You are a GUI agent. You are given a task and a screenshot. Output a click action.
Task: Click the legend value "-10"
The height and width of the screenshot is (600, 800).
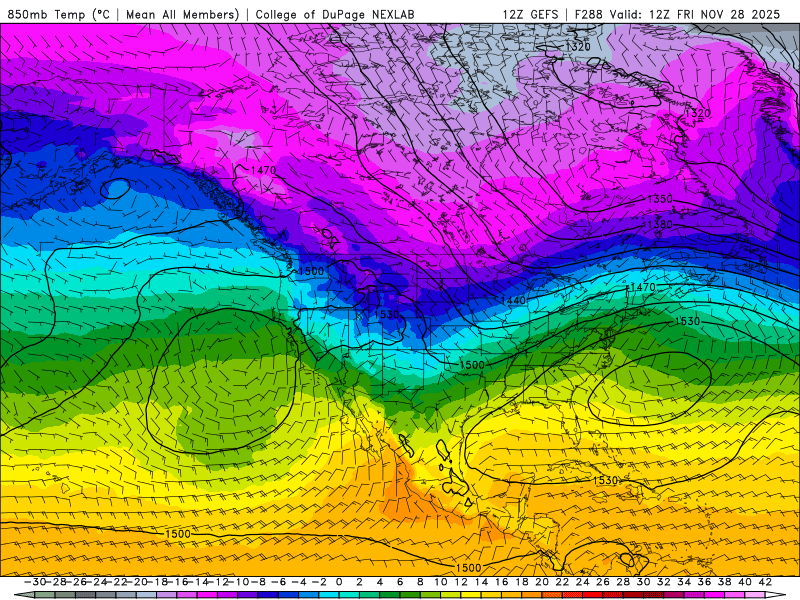(239, 582)
